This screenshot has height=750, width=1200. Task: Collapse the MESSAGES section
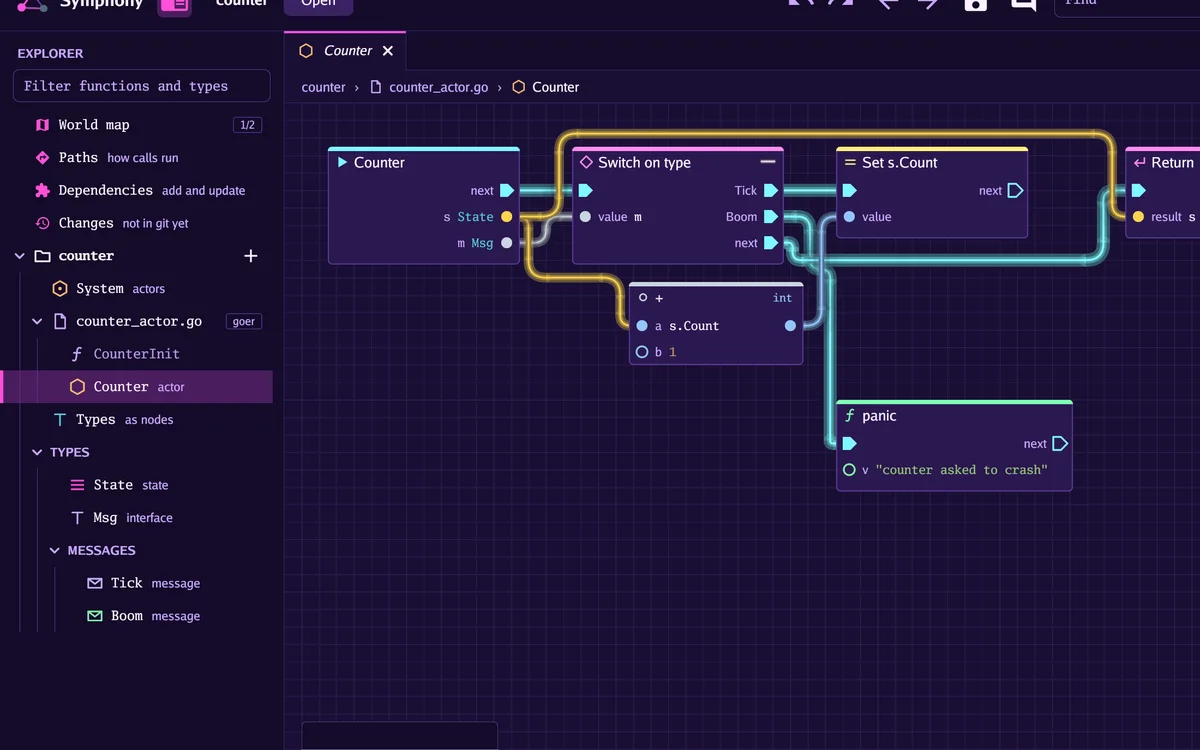click(55, 550)
